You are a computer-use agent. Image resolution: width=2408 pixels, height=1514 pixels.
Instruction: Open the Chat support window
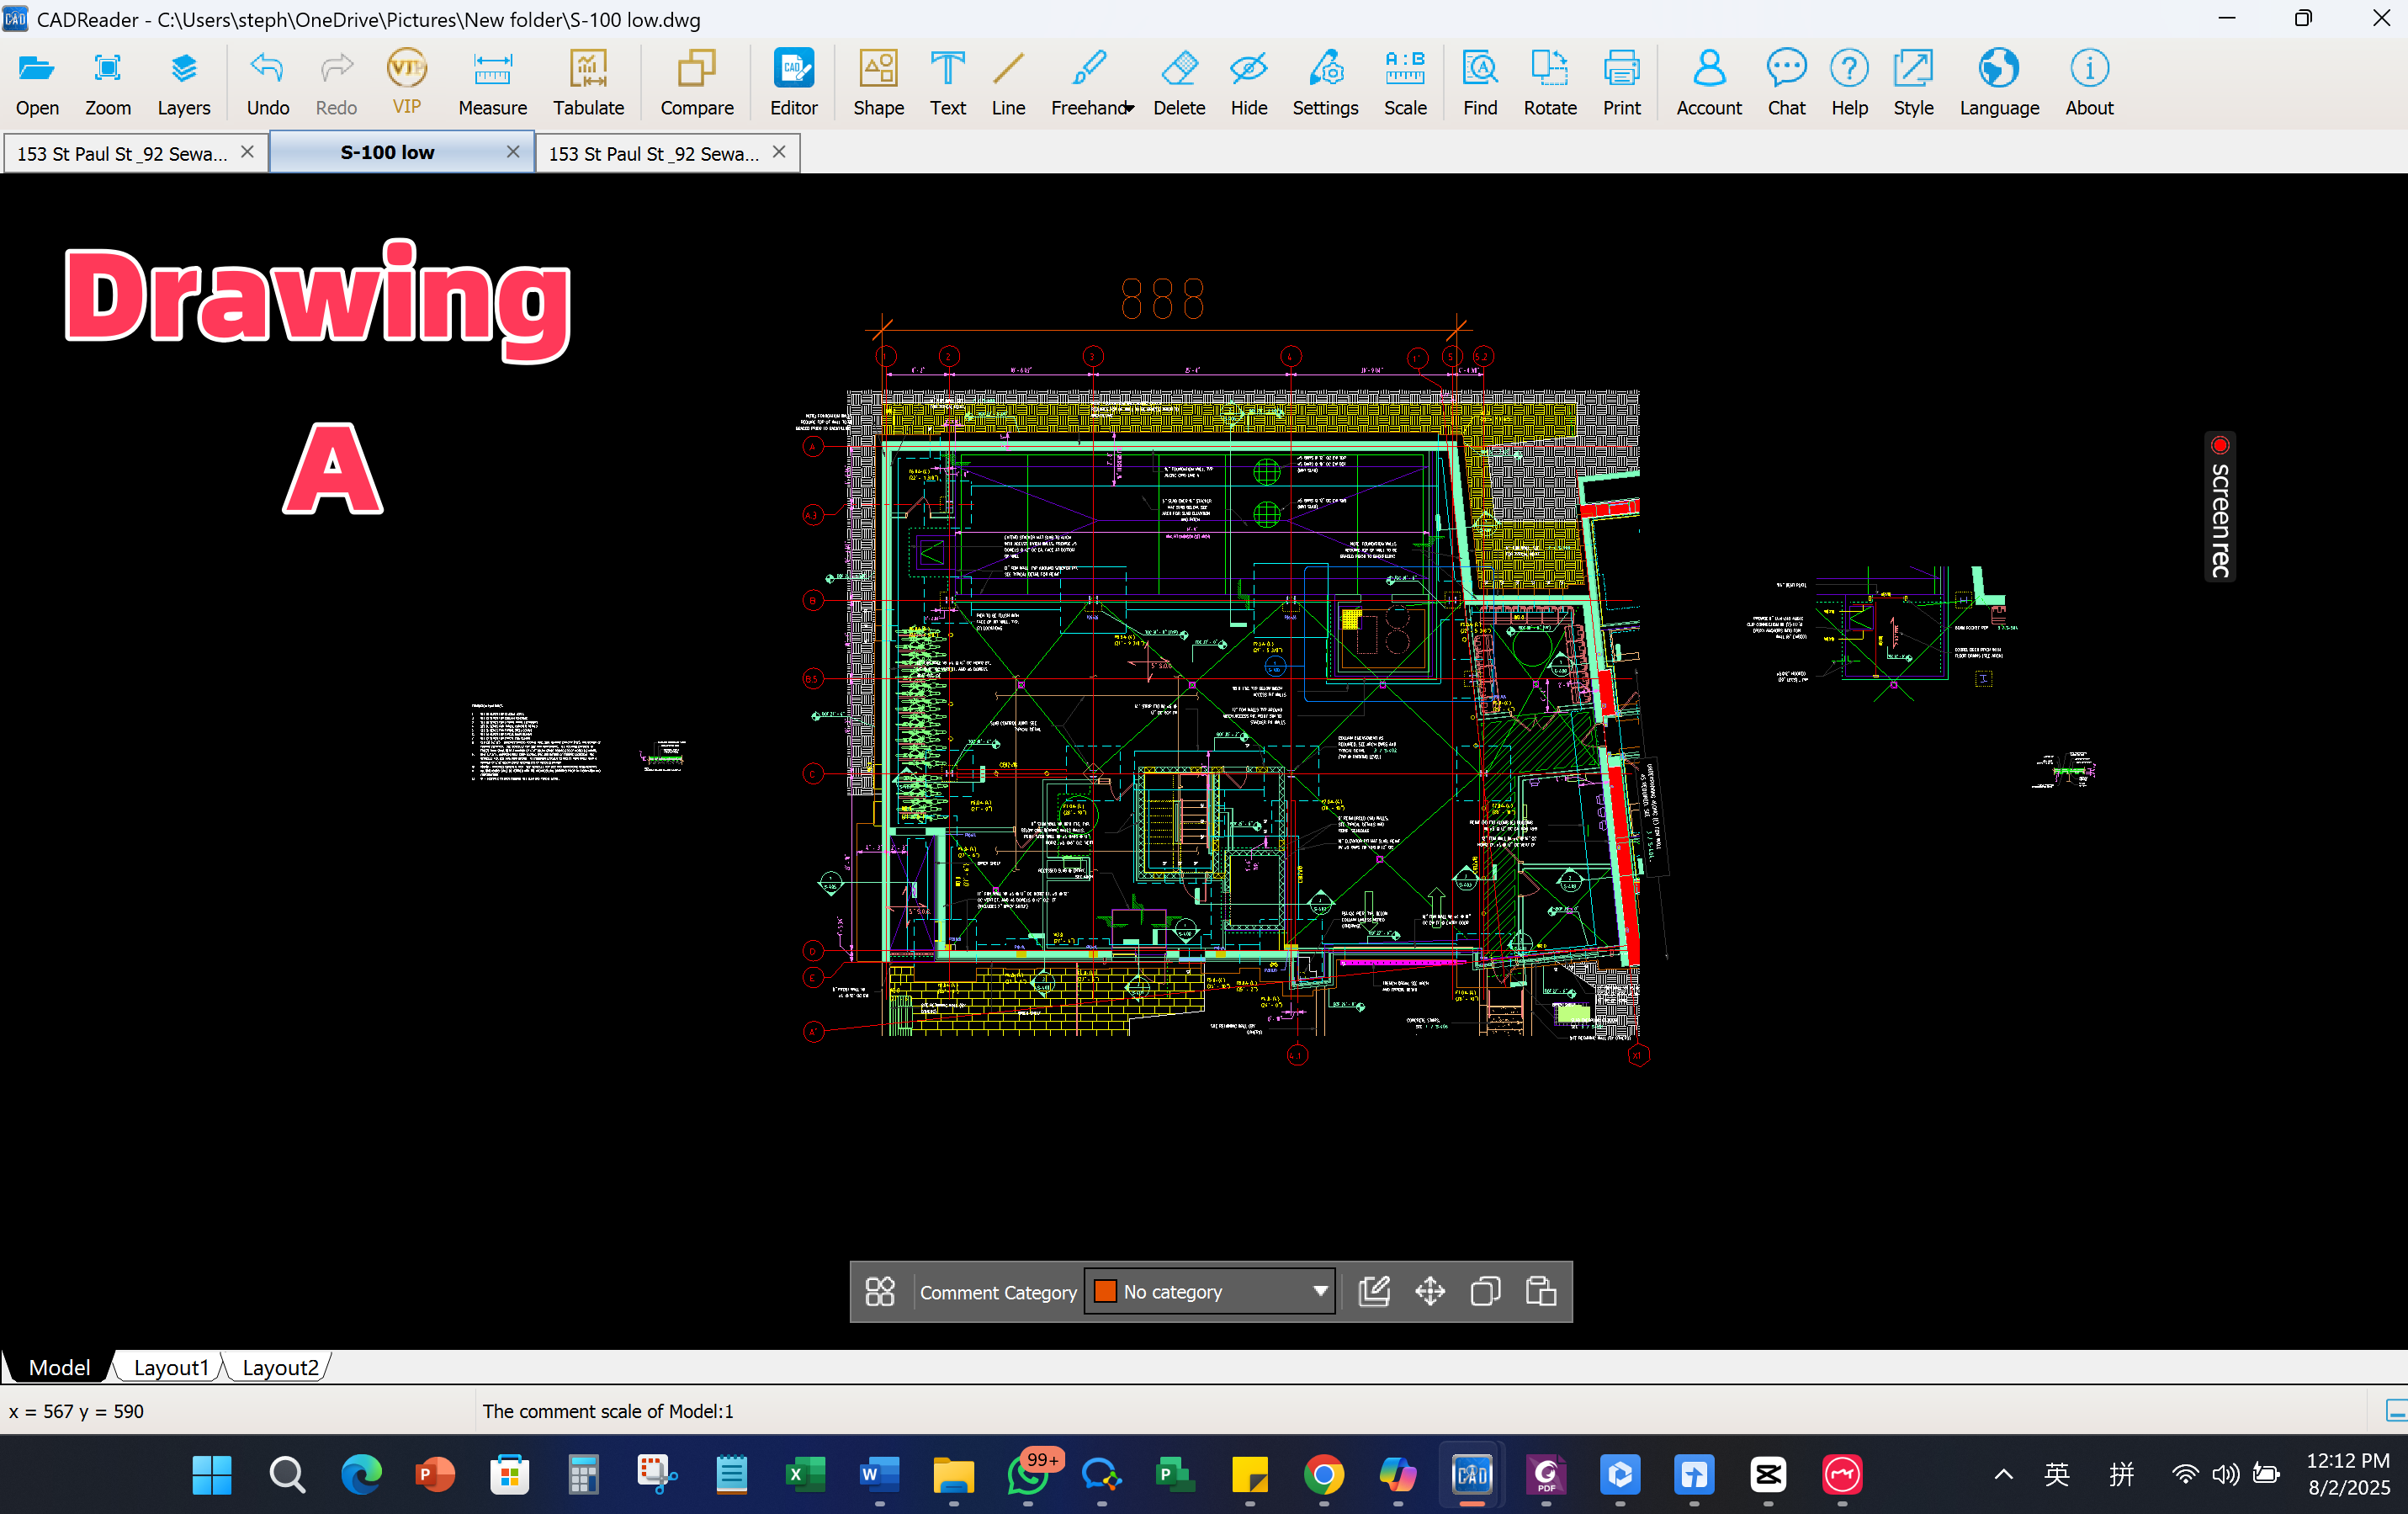click(1786, 83)
